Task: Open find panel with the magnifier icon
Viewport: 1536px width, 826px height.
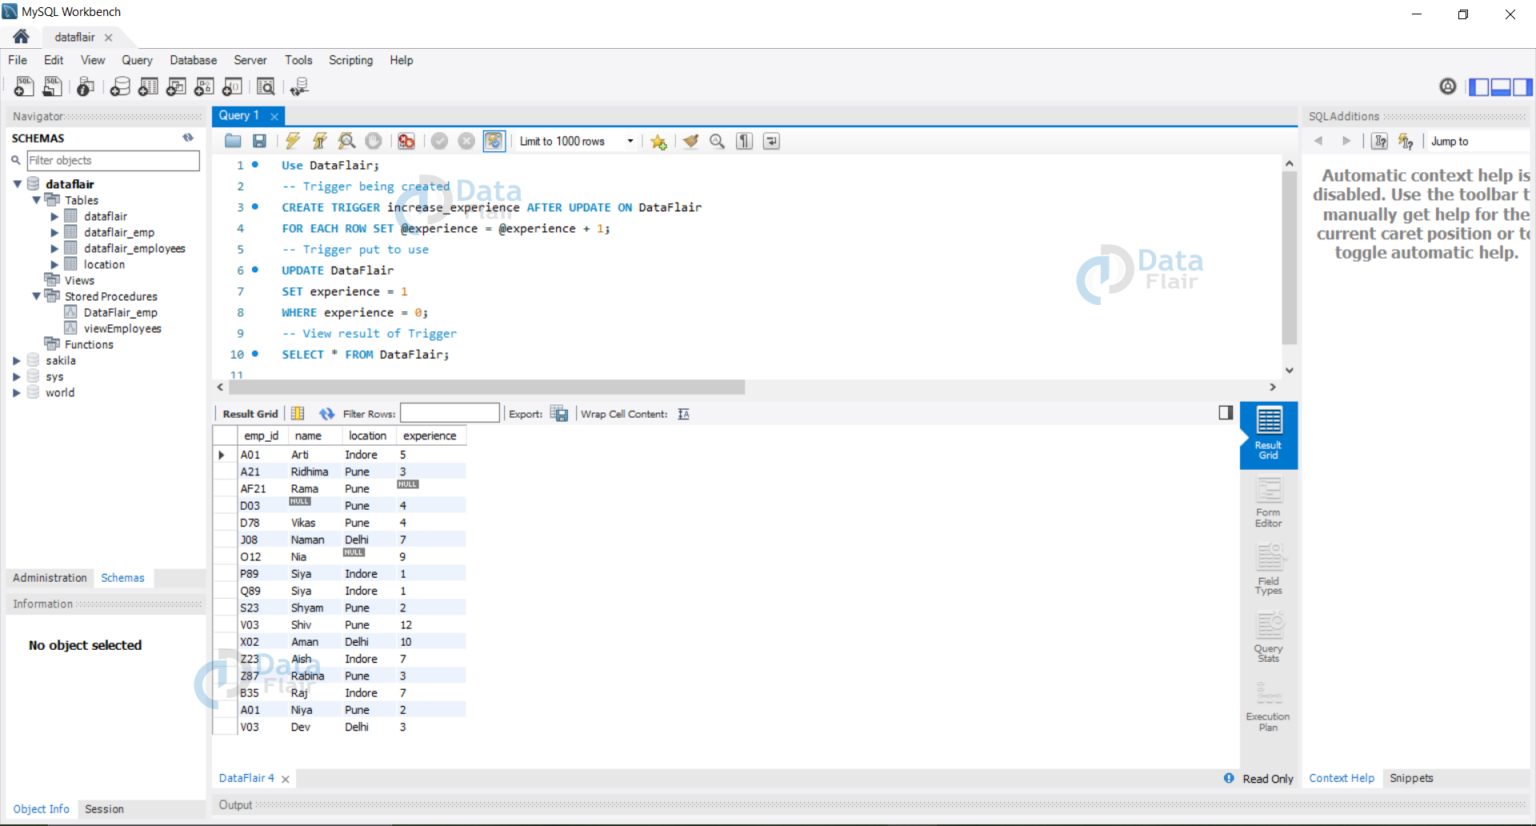Action: pyautogui.click(x=717, y=141)
